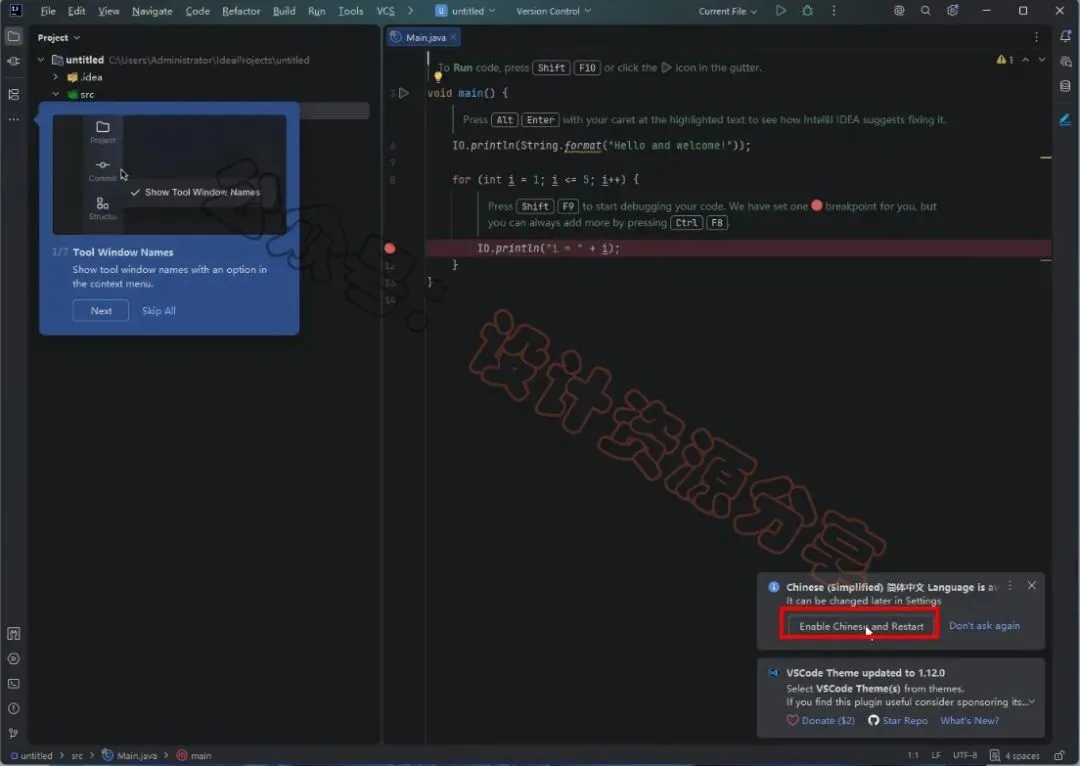The height and width of the screenshot is (766, 1080).
Task: Open the View menu
Action: [x=108, y=11]
